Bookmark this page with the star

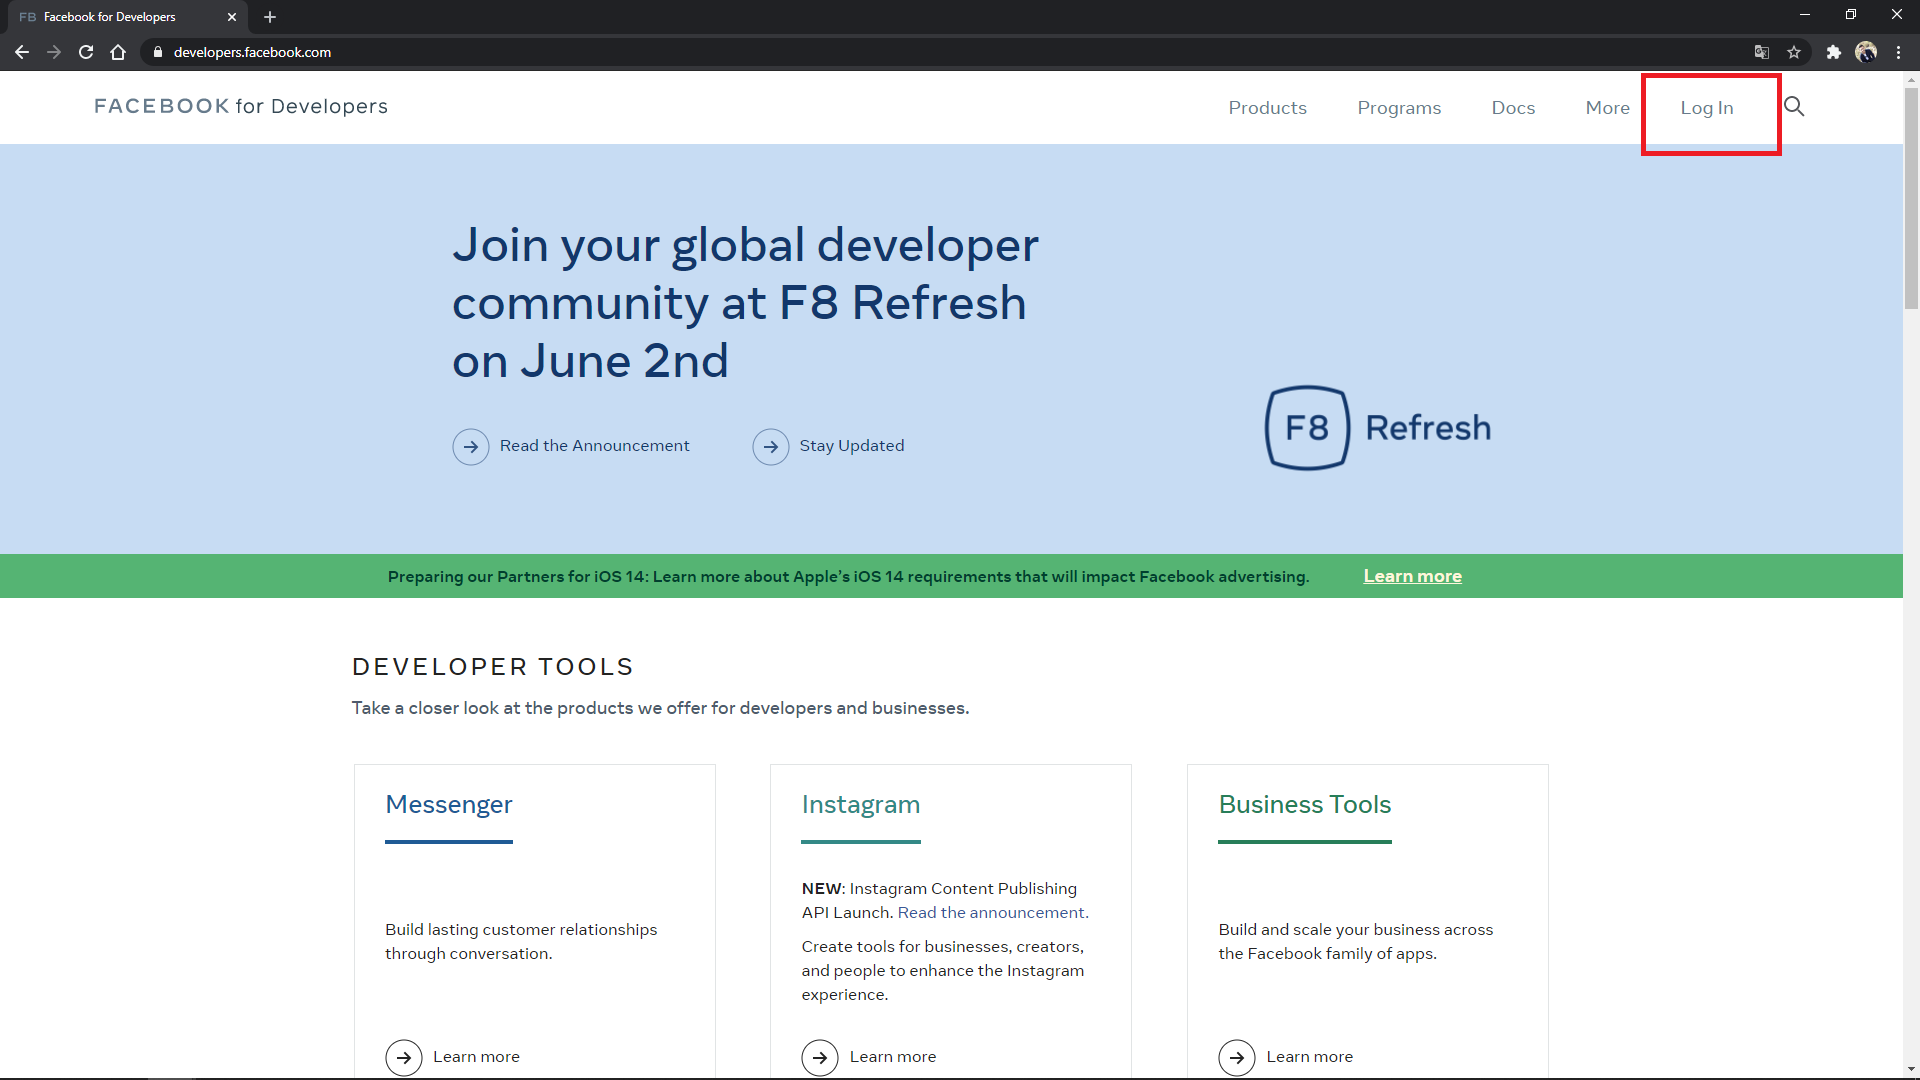point(1794,52)
